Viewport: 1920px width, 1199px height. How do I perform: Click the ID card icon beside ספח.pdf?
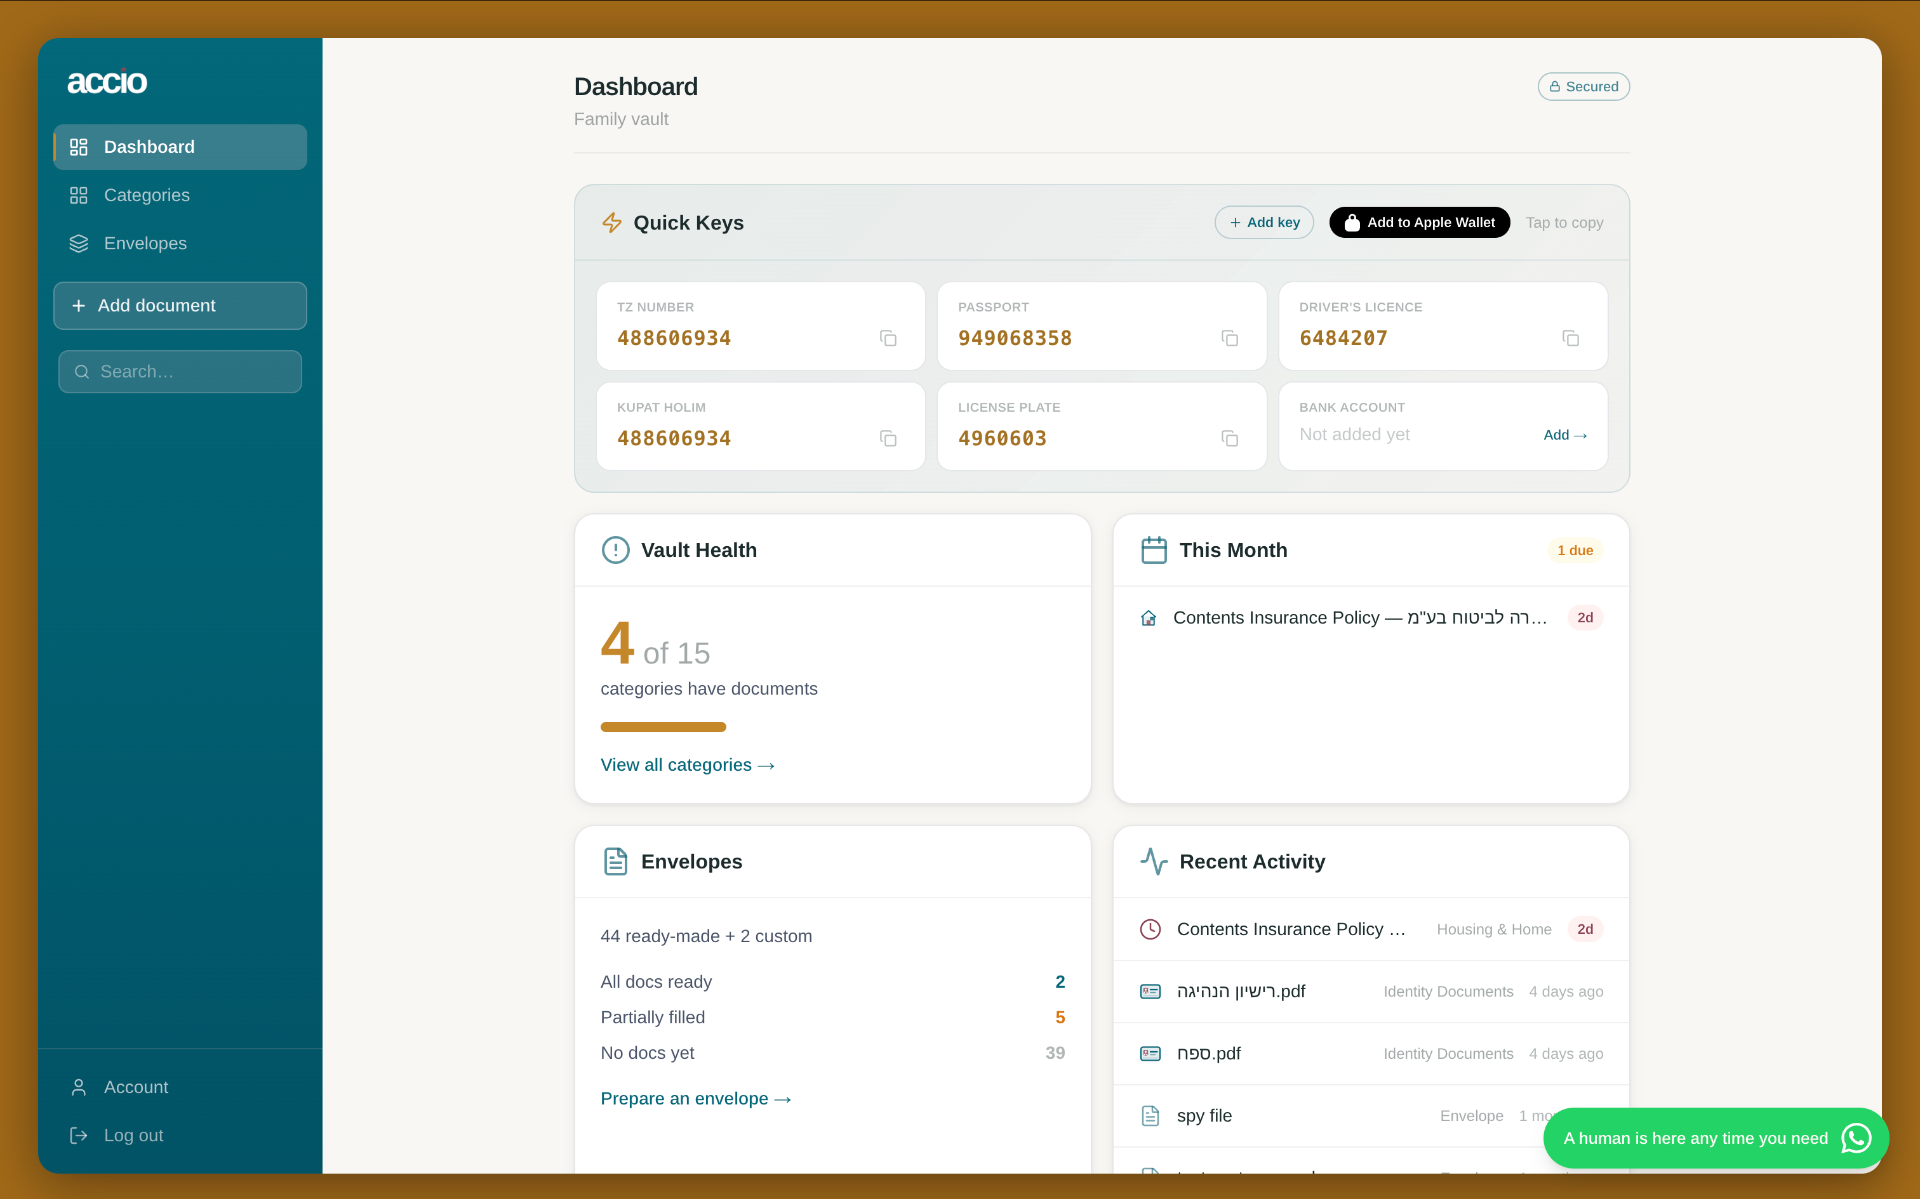pyautogui.click(x=1151, y=1053)
